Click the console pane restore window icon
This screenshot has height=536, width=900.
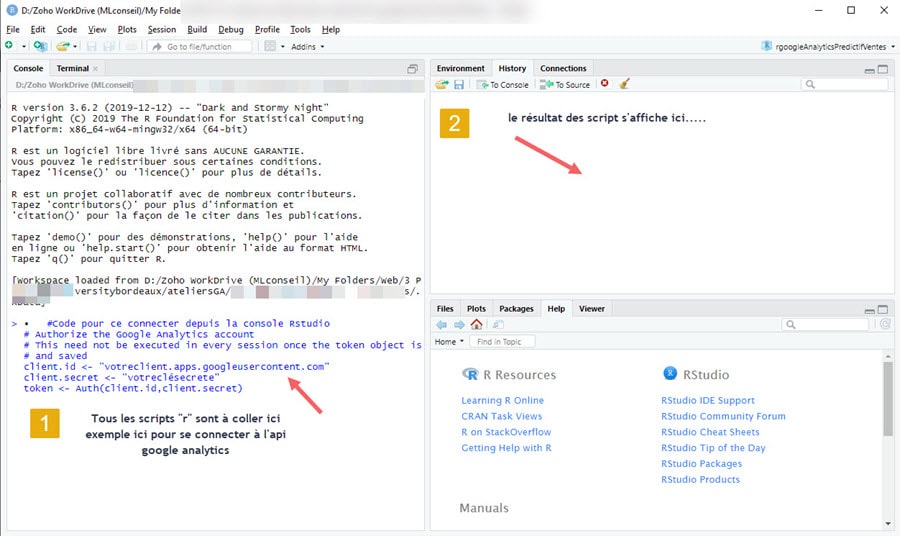click(412, 69)
